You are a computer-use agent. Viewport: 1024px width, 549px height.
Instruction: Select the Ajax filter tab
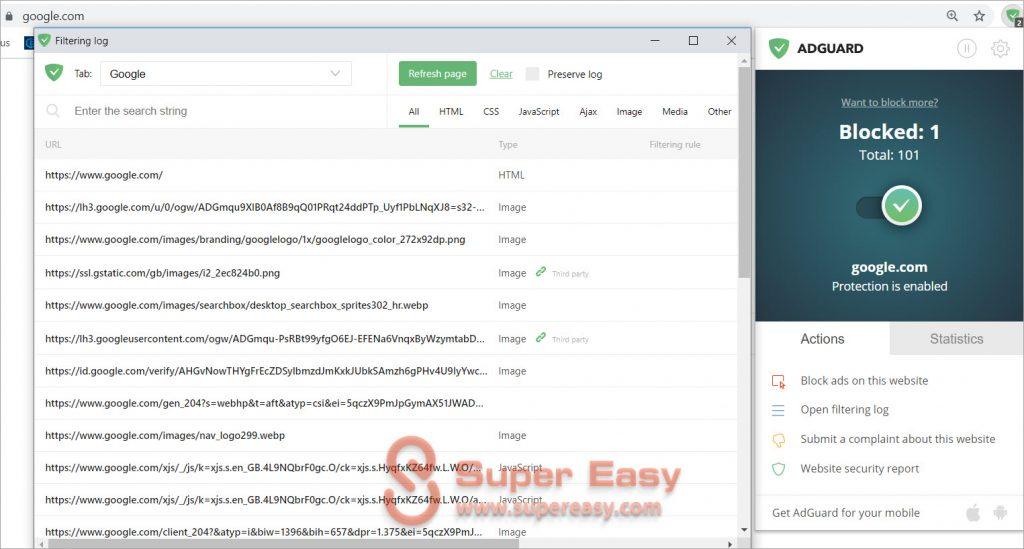click(x=588, y=112)
